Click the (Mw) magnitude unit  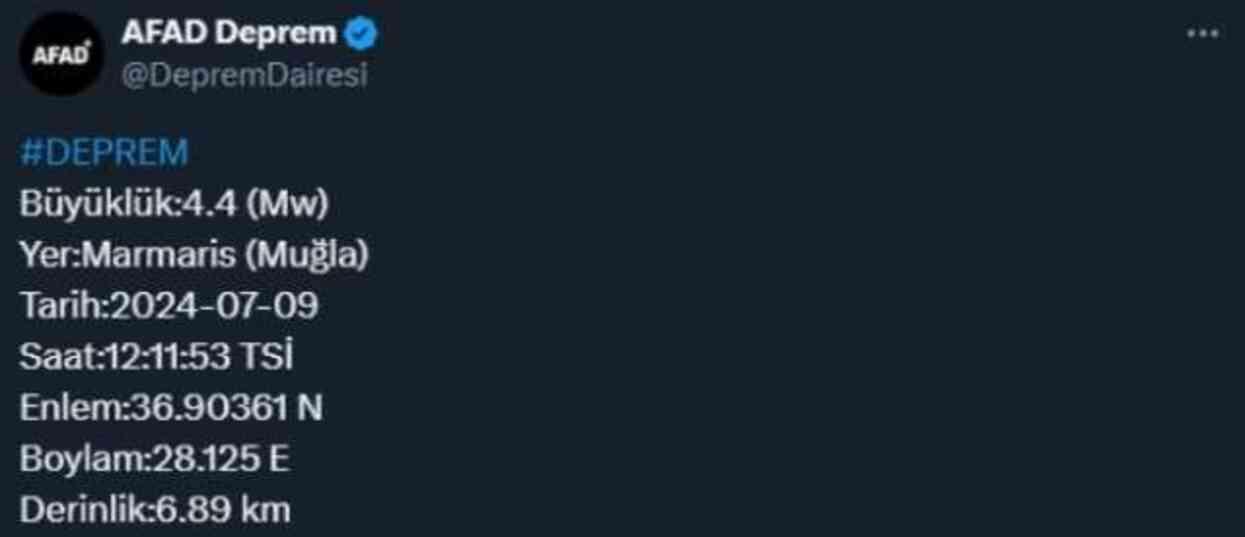288,204
